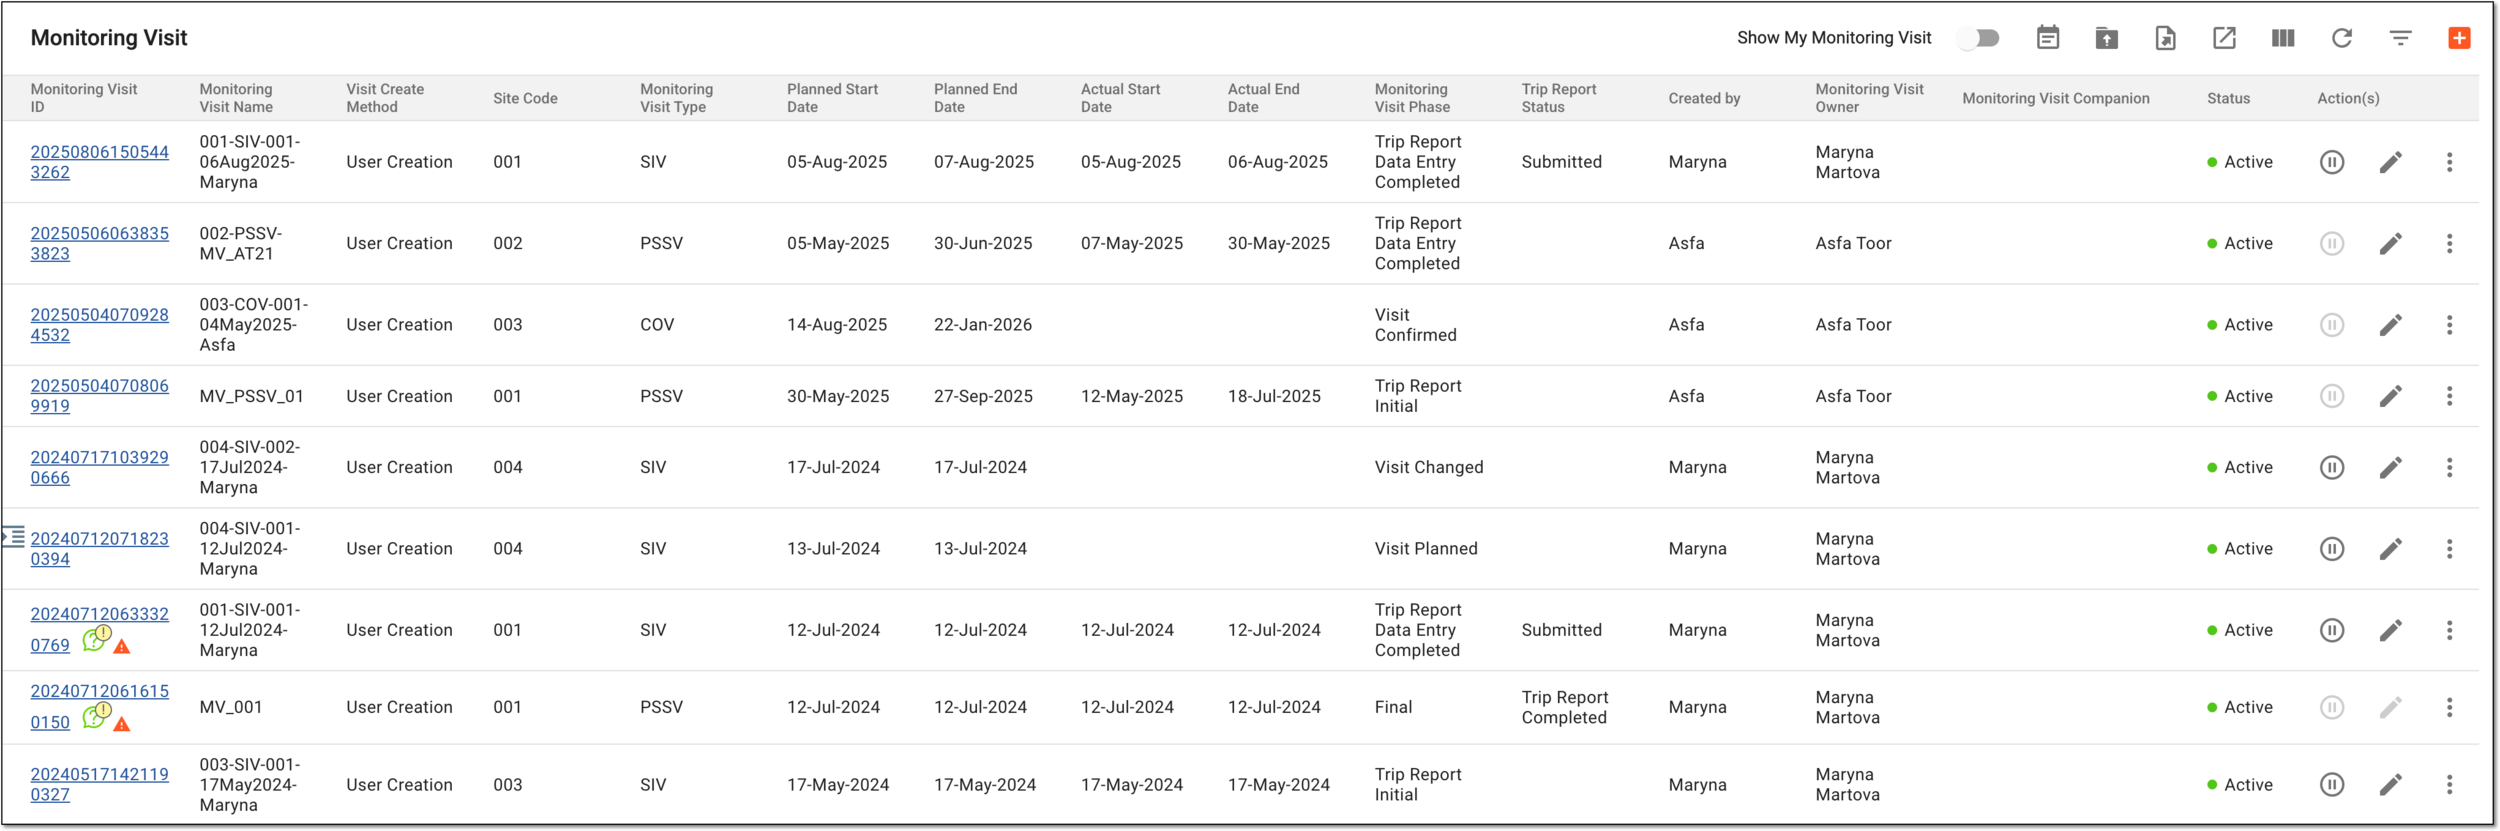This screenshot has width=2500, height=831.
Task: Click 'Visit Planned' phase cell
Action: [x=1425, y=549]
